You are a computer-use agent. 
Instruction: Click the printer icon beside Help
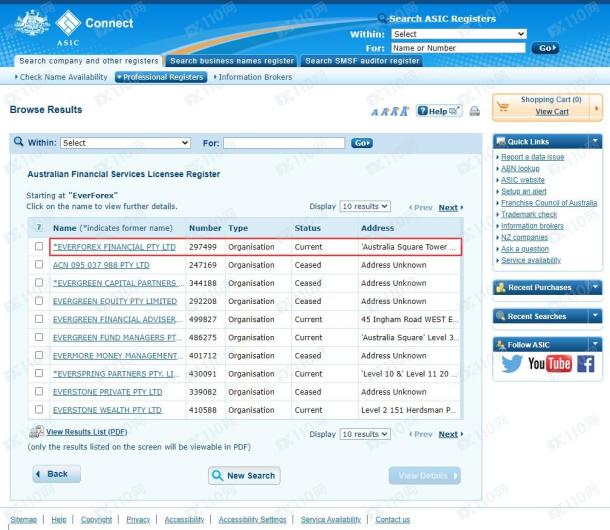click(x=474, y=110)
